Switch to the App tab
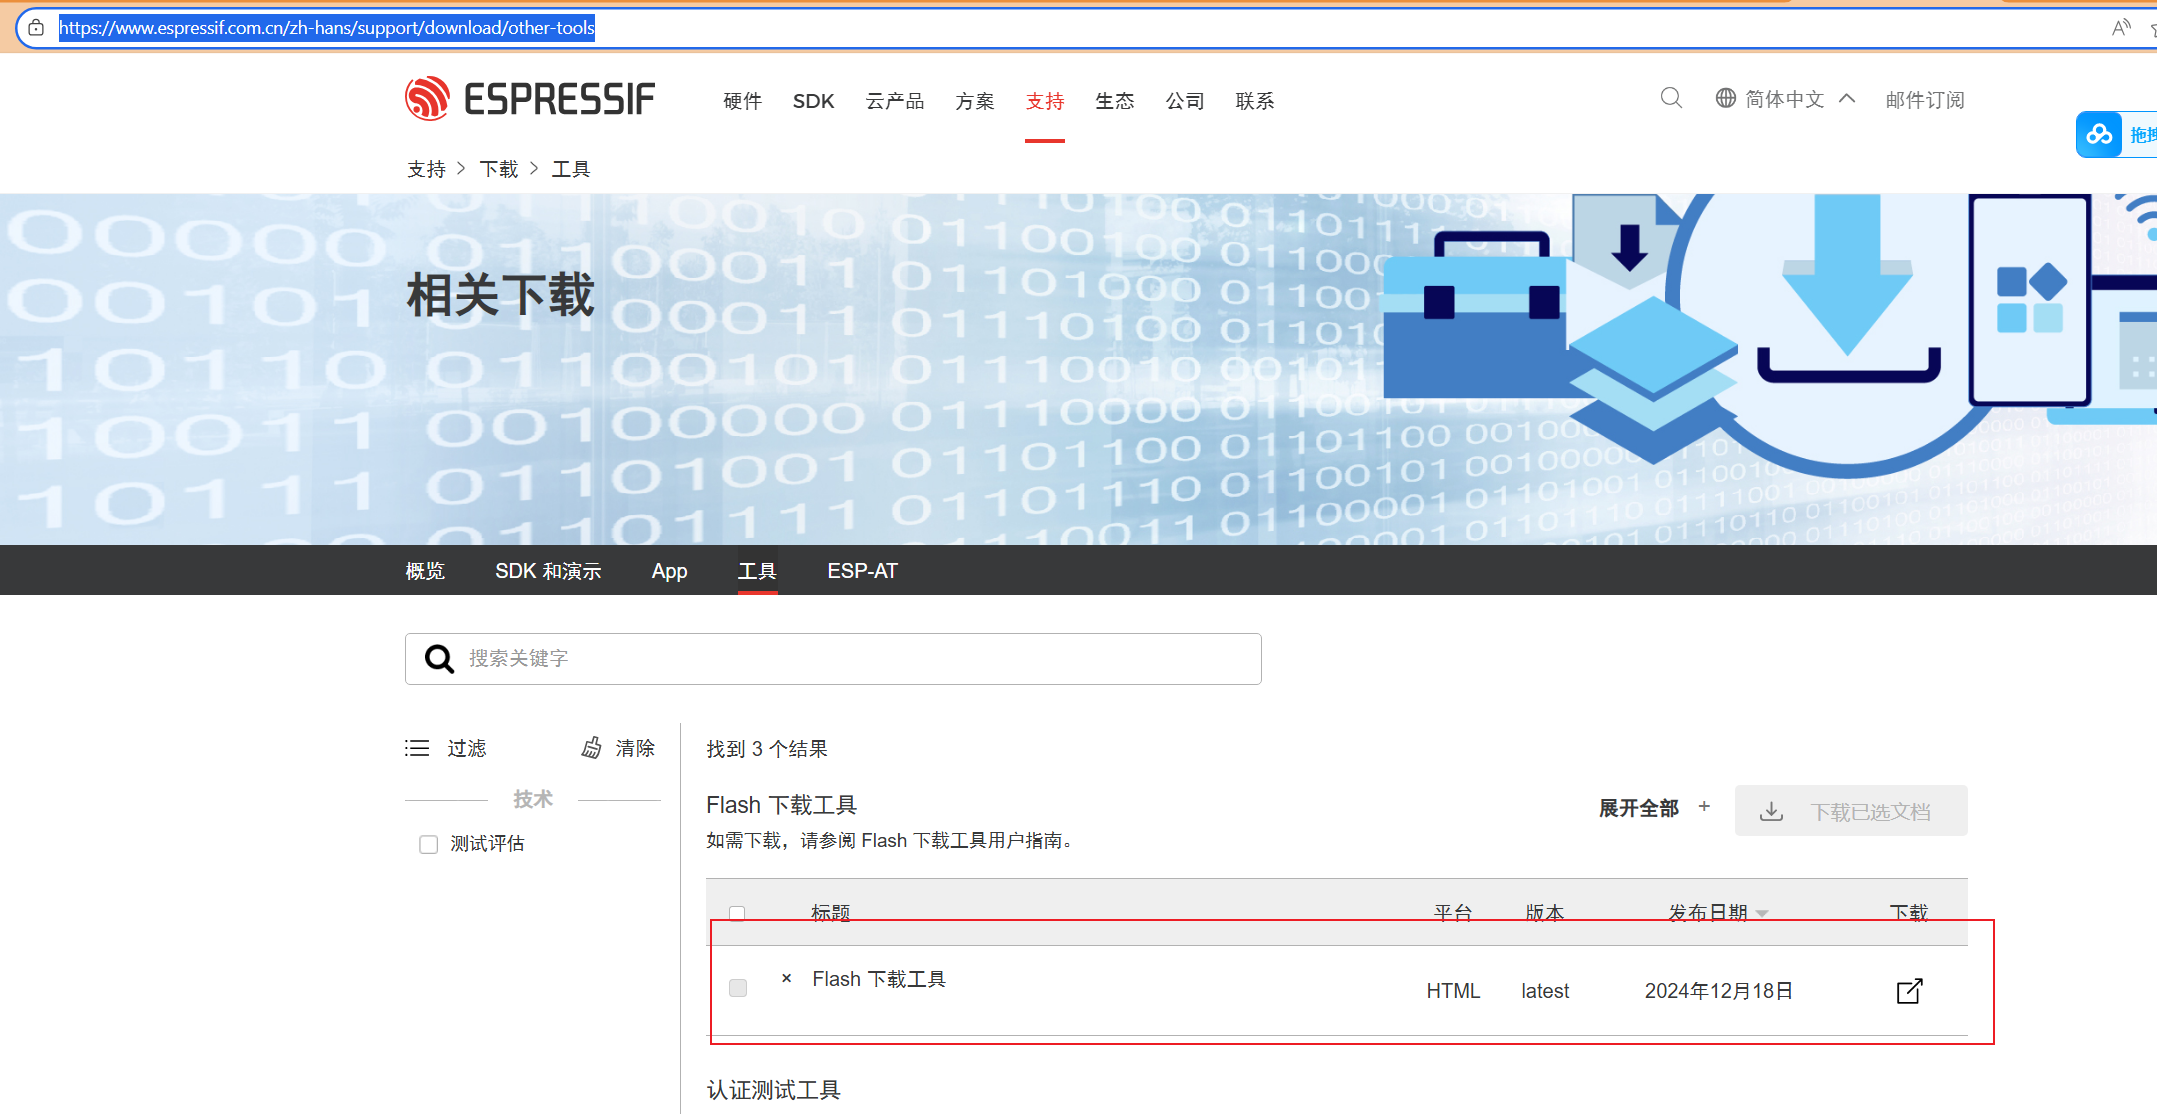 (669, 571)
